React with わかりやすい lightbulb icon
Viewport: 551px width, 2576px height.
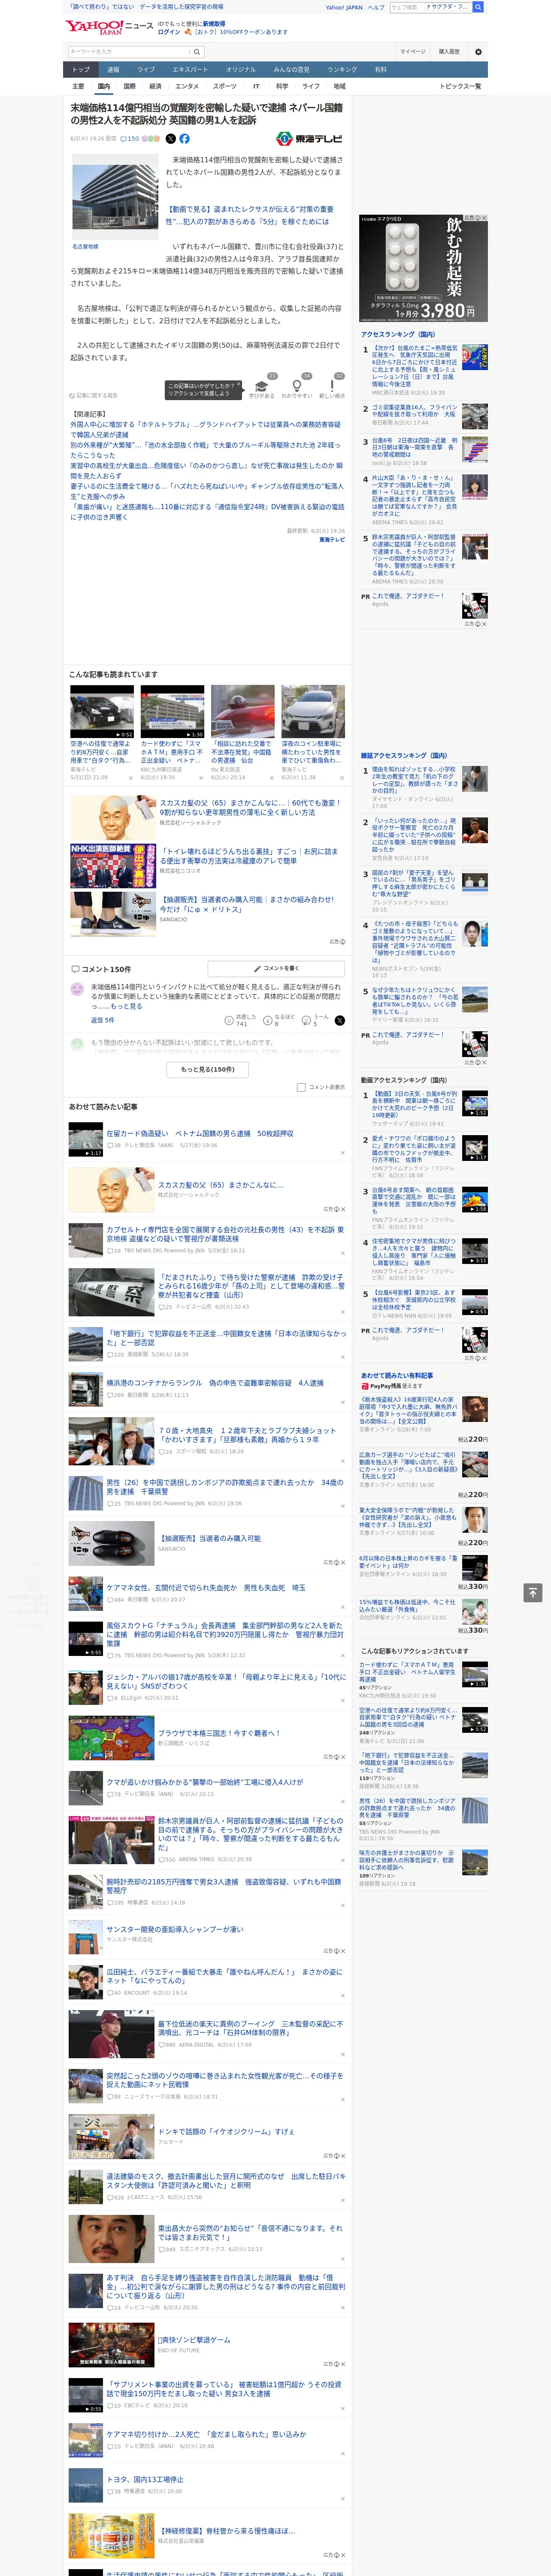297,386
